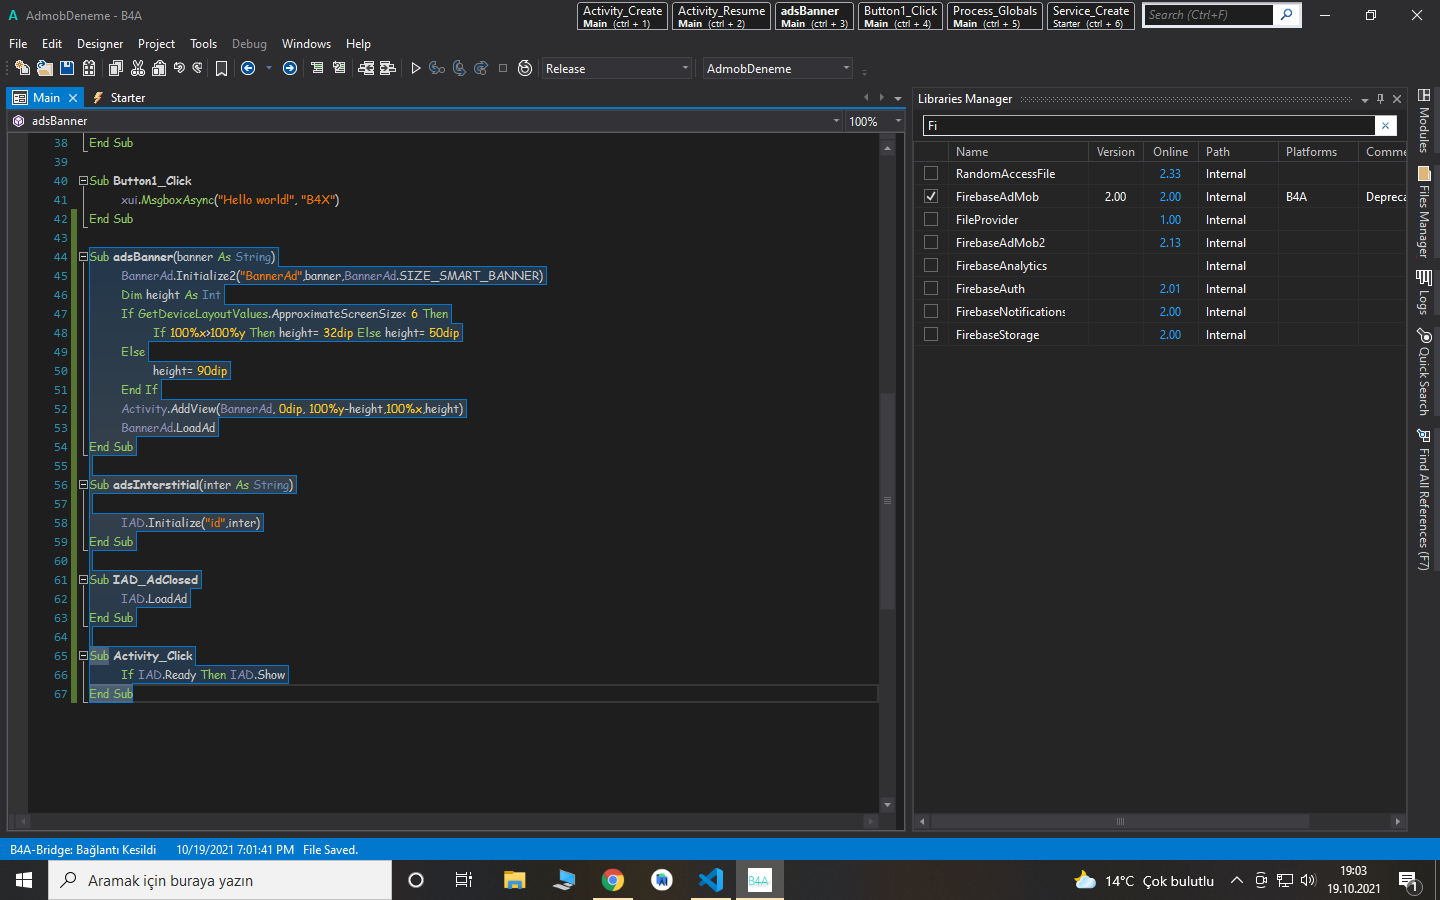The image size is (1440, 900).
Task: Click the Search (Ctrl+F) box
Action: pos(1209,15)
